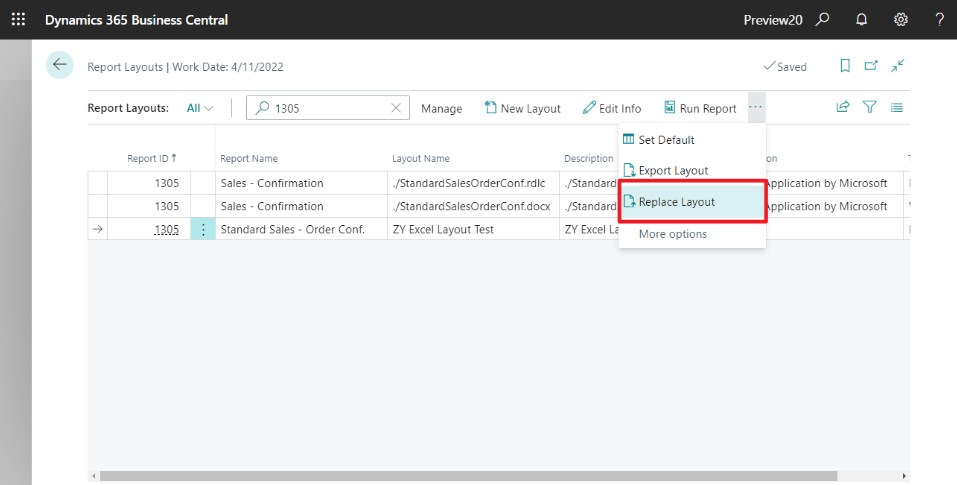Click the Report Name column header
The image size is (957, 485).
tap(249, 159)
